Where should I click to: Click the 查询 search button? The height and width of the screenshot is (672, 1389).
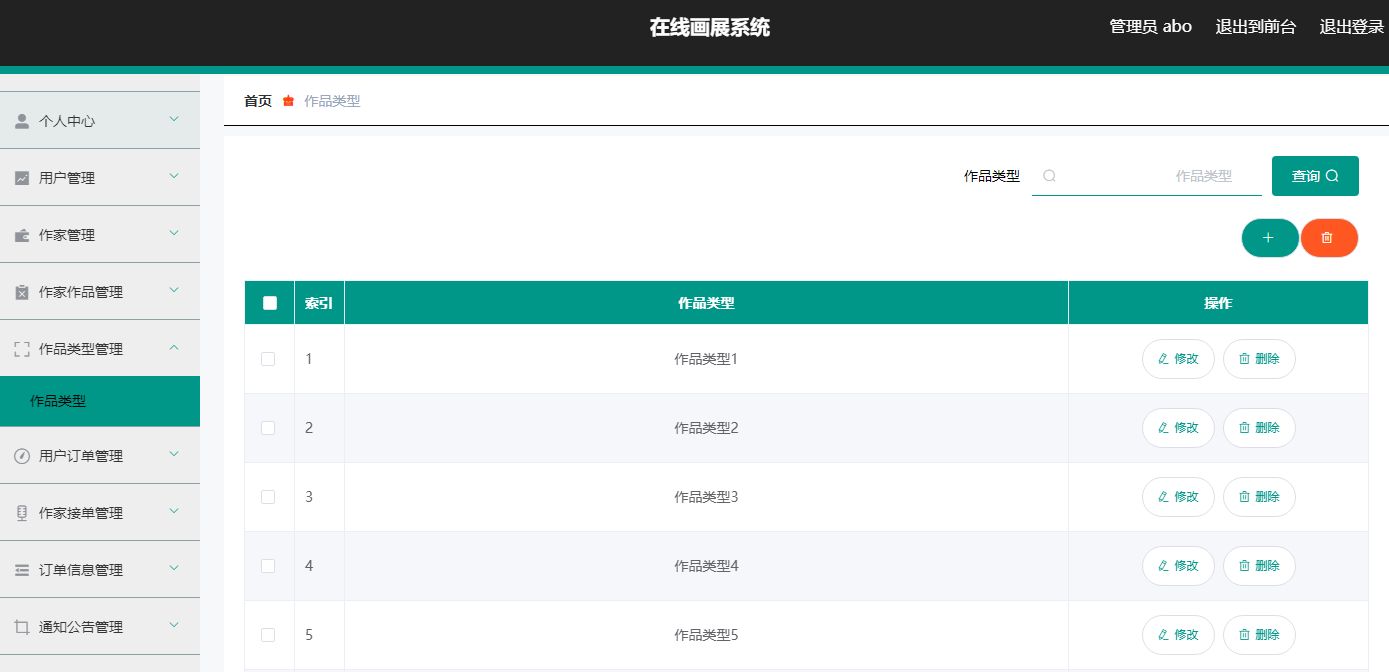tap(1315, 176)
